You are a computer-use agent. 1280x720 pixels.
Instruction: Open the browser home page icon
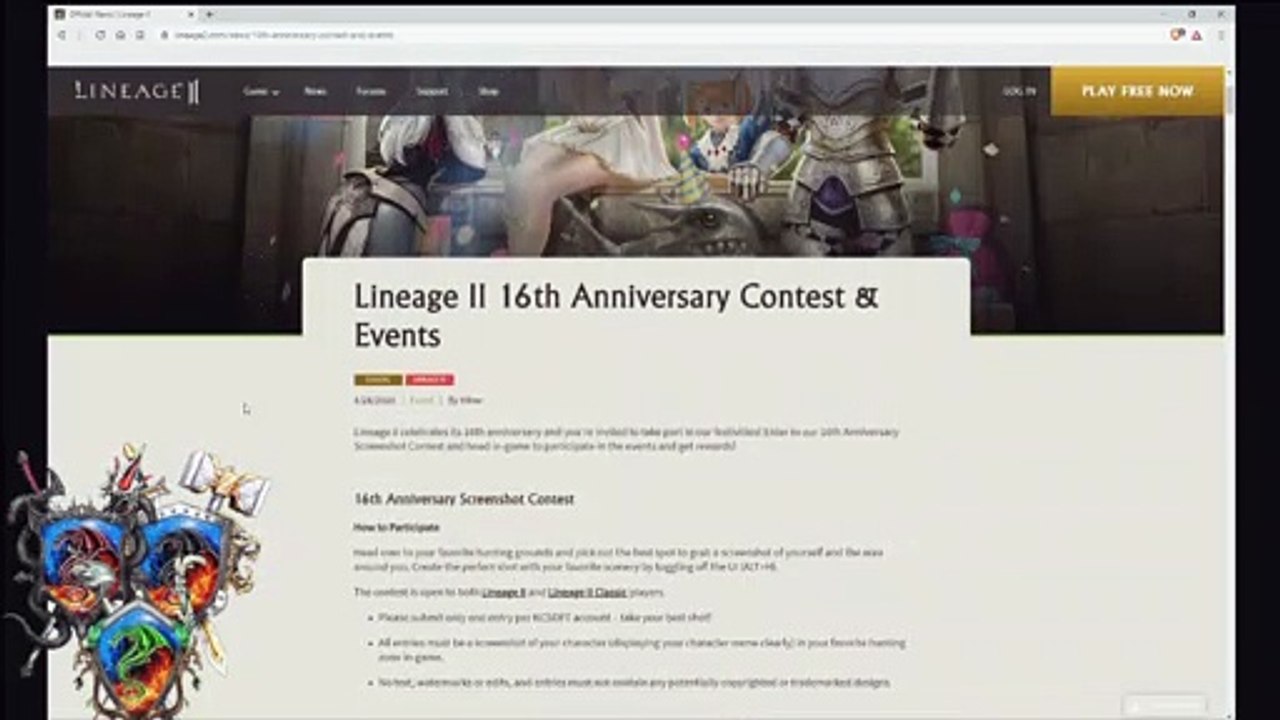click(x=119, y=34)
